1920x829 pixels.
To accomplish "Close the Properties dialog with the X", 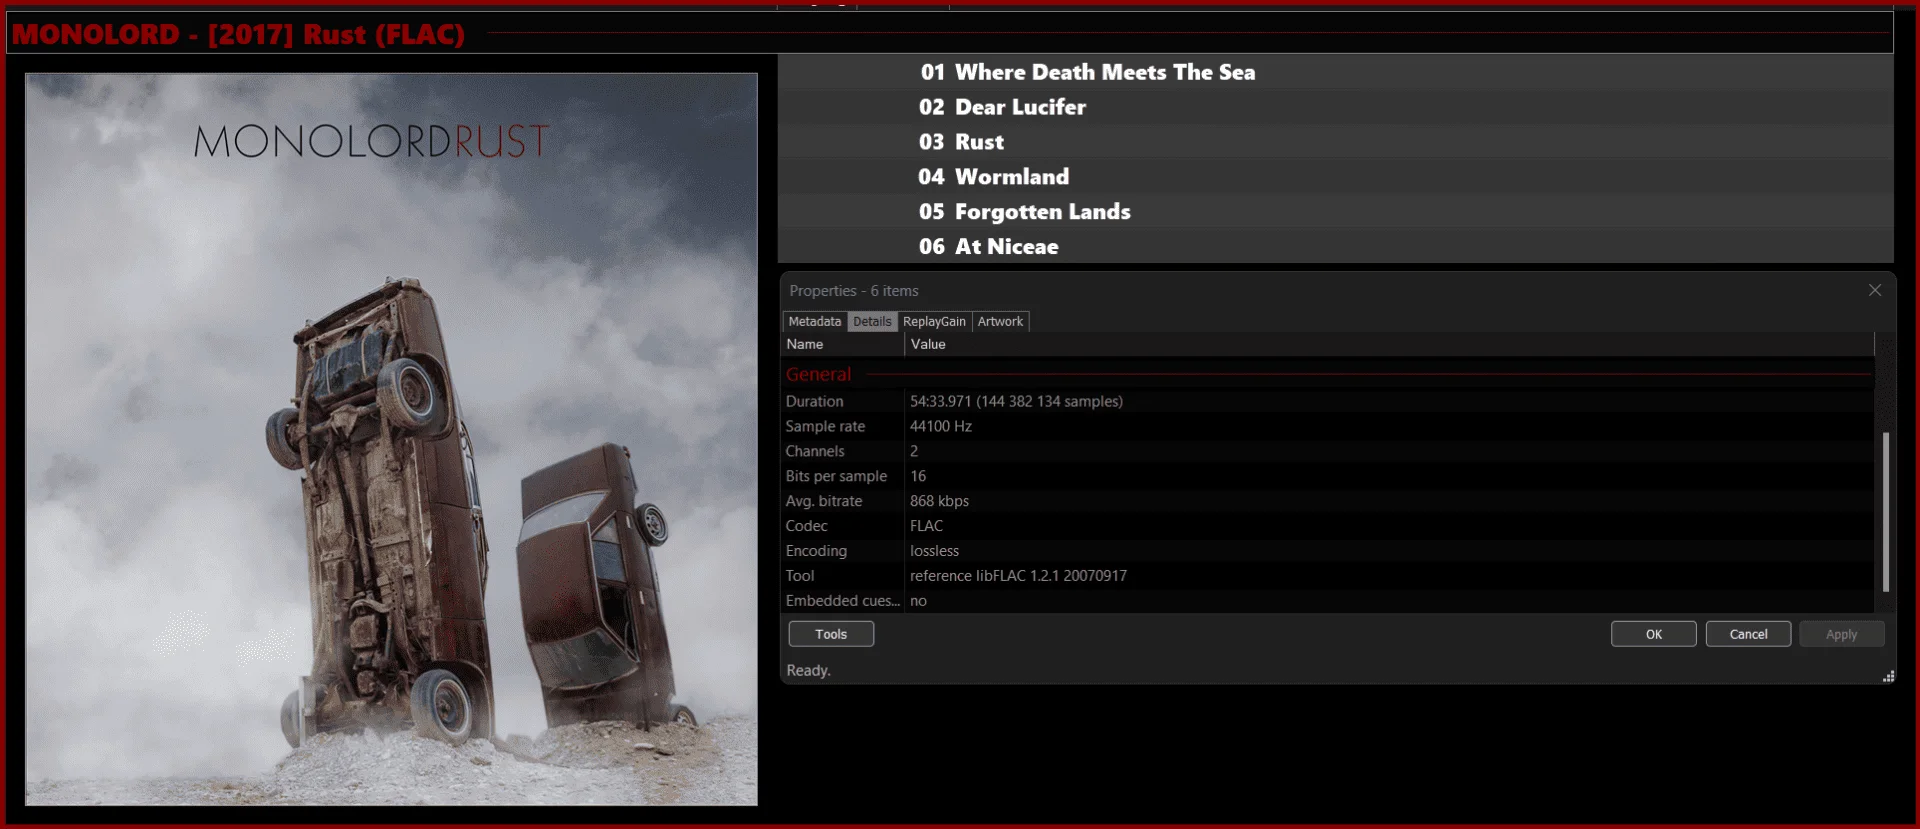I will coord(1875,290).
